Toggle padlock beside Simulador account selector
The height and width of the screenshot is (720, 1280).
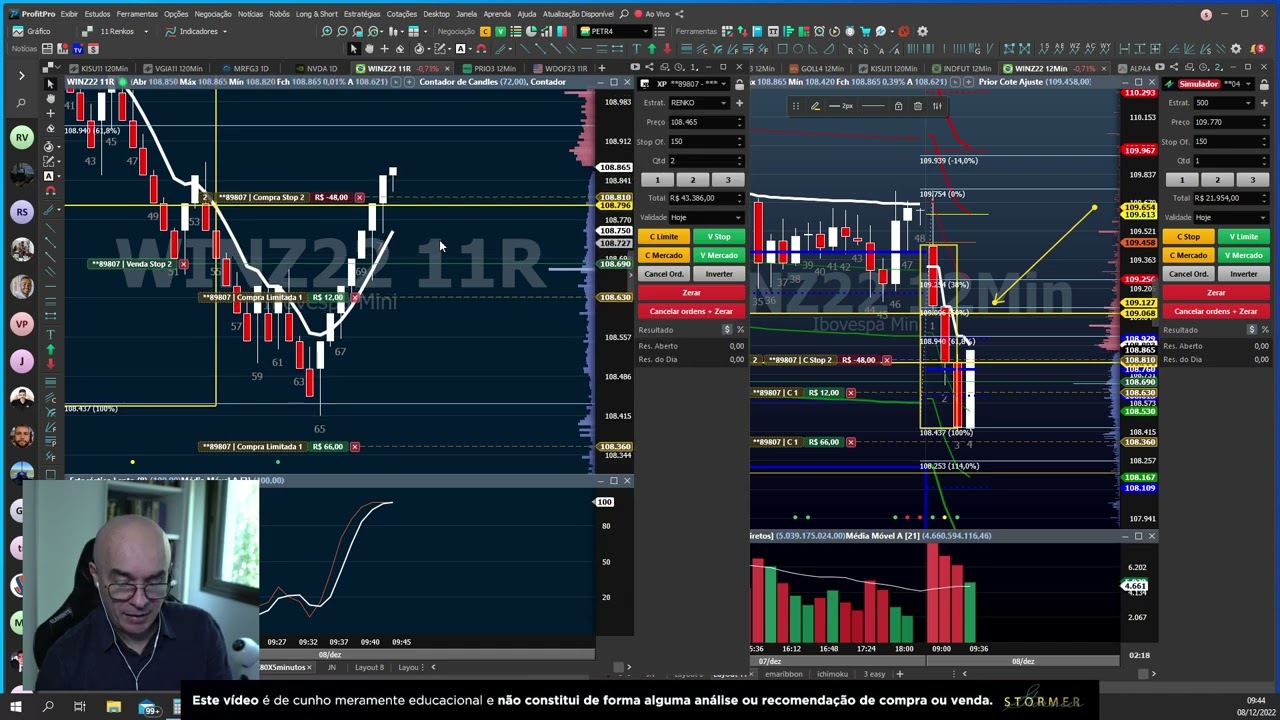click(x=1264, y=84)
